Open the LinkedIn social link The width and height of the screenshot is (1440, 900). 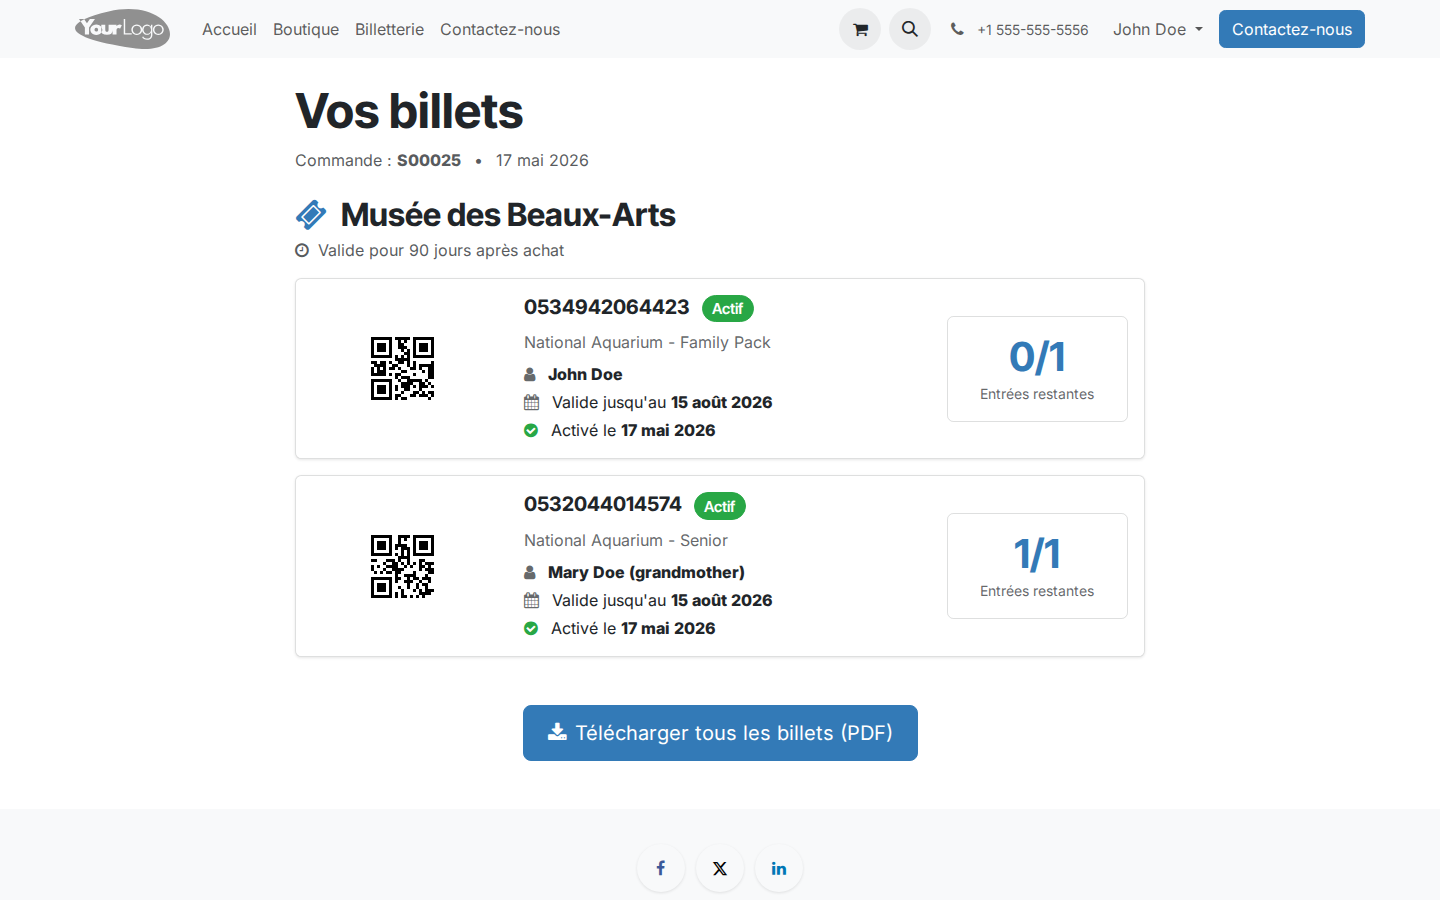pyautogui.click(x=779, y=868)
